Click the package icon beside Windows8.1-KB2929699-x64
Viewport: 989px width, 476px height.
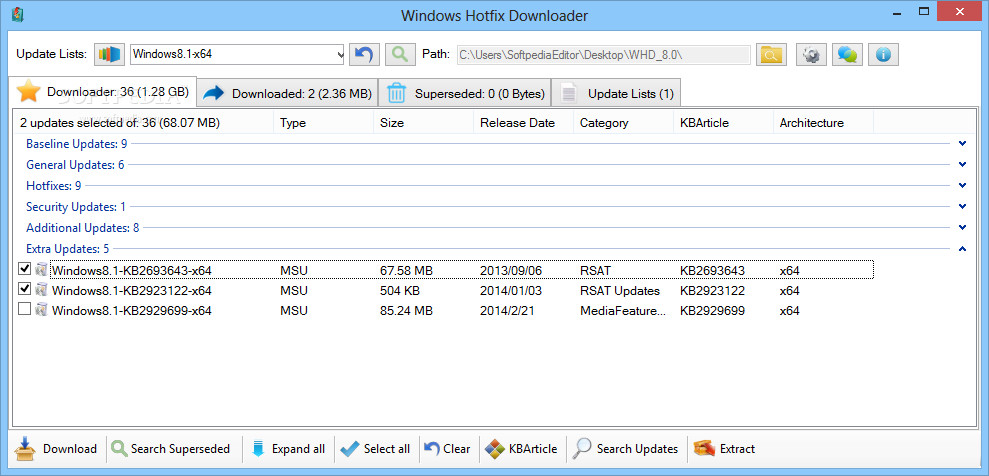42,310
